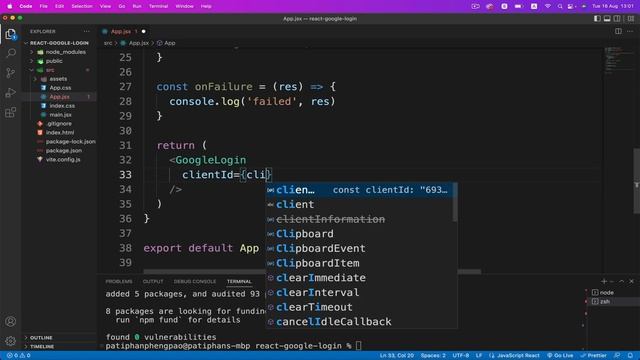This screenshot has width=640, height=360.
Task: Split the editor right
Action: 618,31
